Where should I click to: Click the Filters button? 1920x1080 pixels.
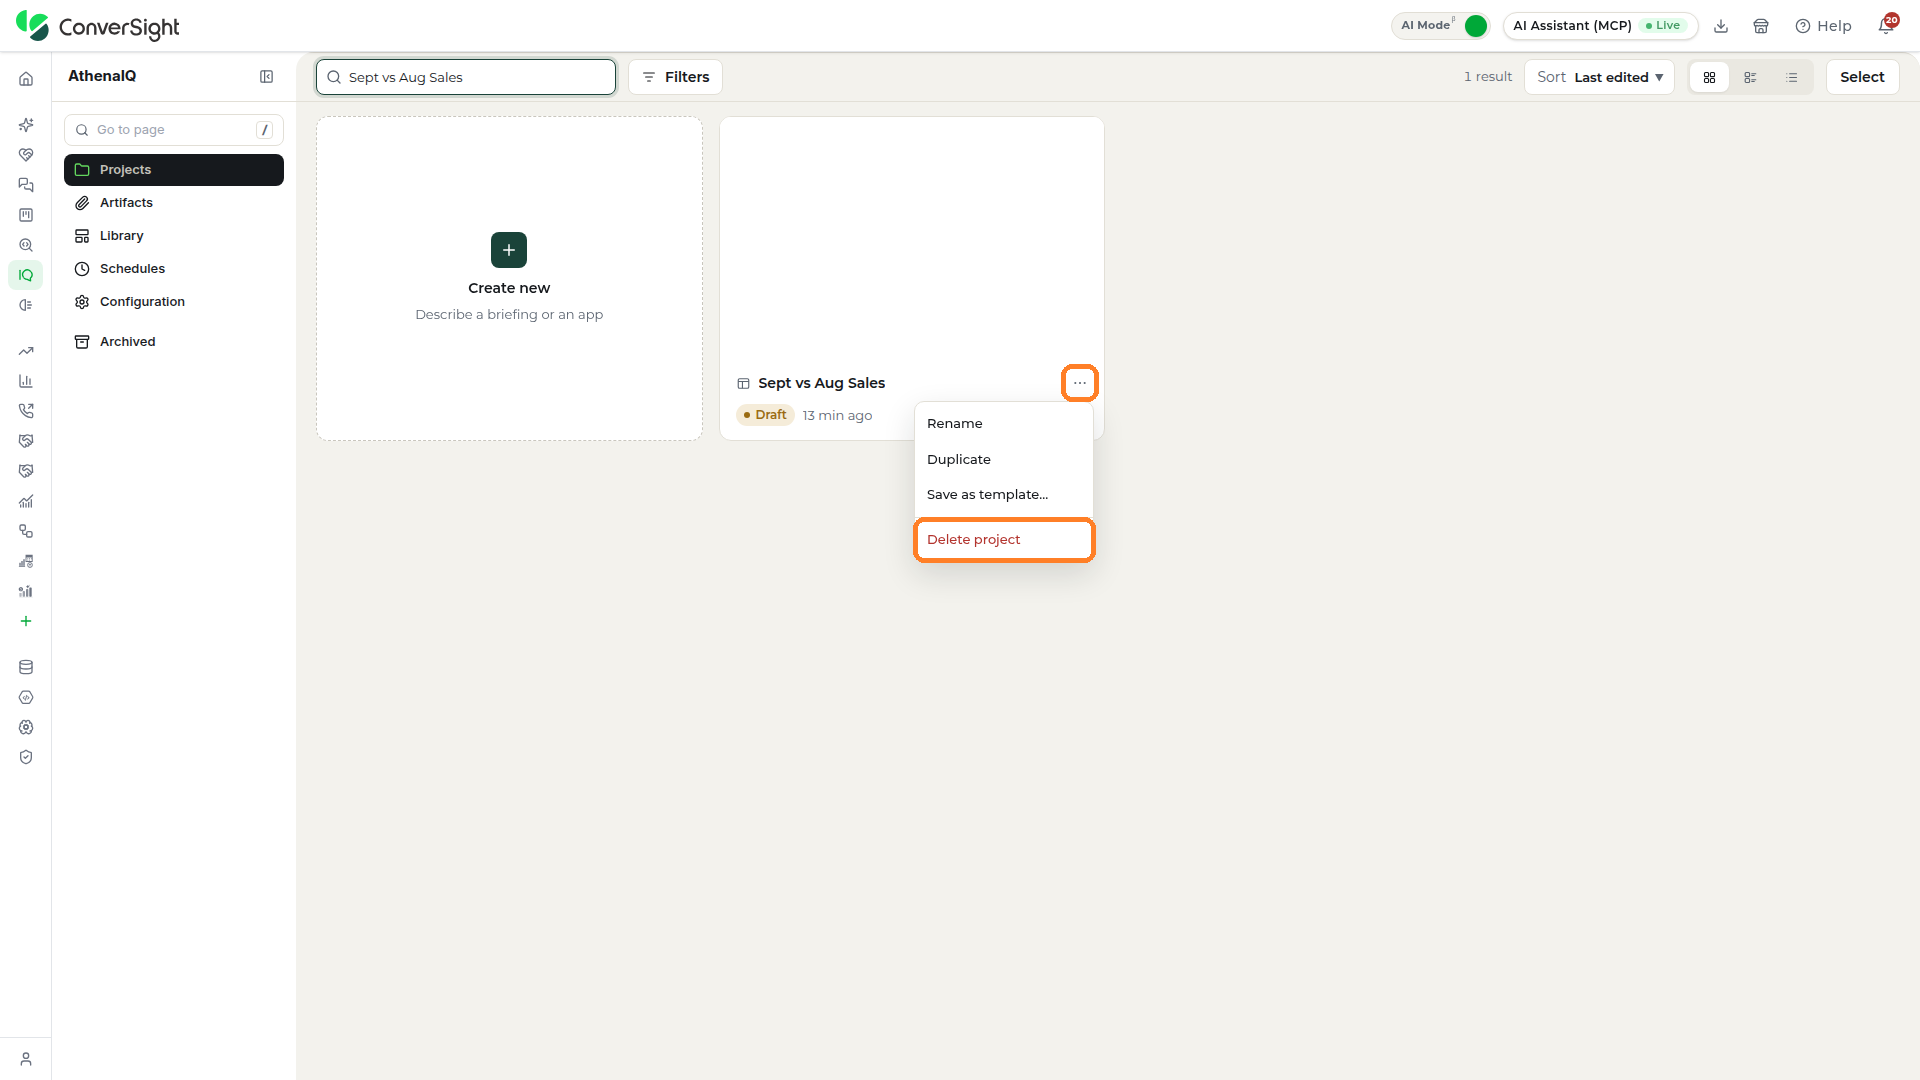[675, 77]
